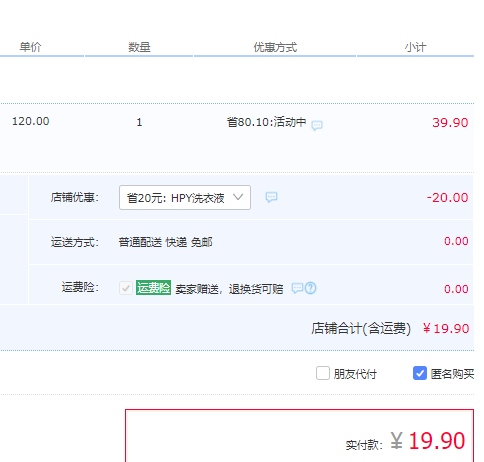The width and height of the screenshot is (484, 462).
Task: Click the 数量 column header
Action: point(139,47)
